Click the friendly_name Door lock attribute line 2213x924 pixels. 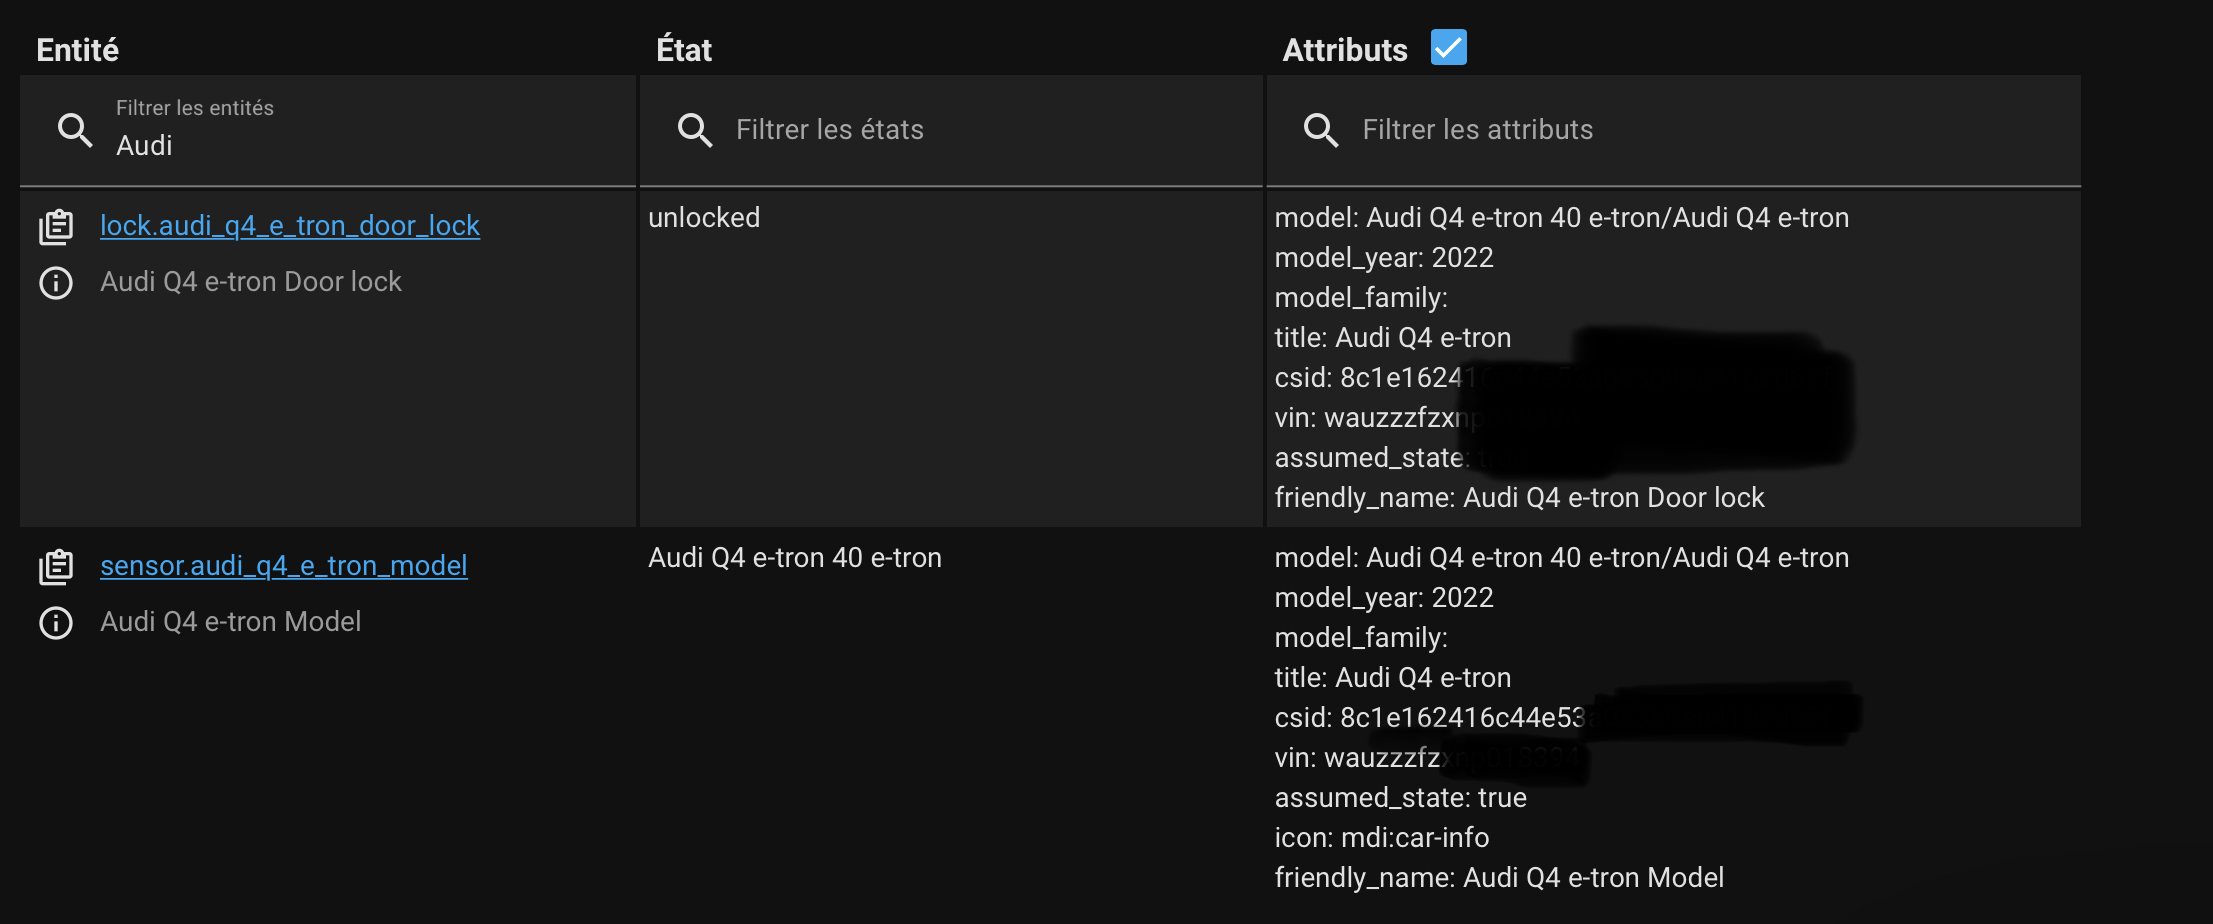point(1519,498)
